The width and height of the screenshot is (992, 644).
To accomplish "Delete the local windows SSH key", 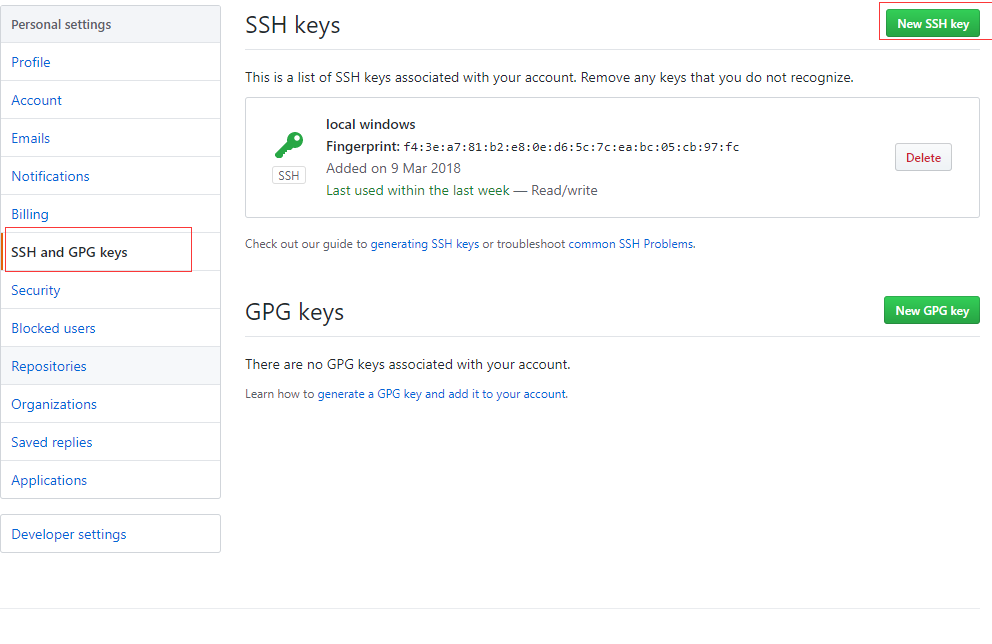I will tap(923, 158).
